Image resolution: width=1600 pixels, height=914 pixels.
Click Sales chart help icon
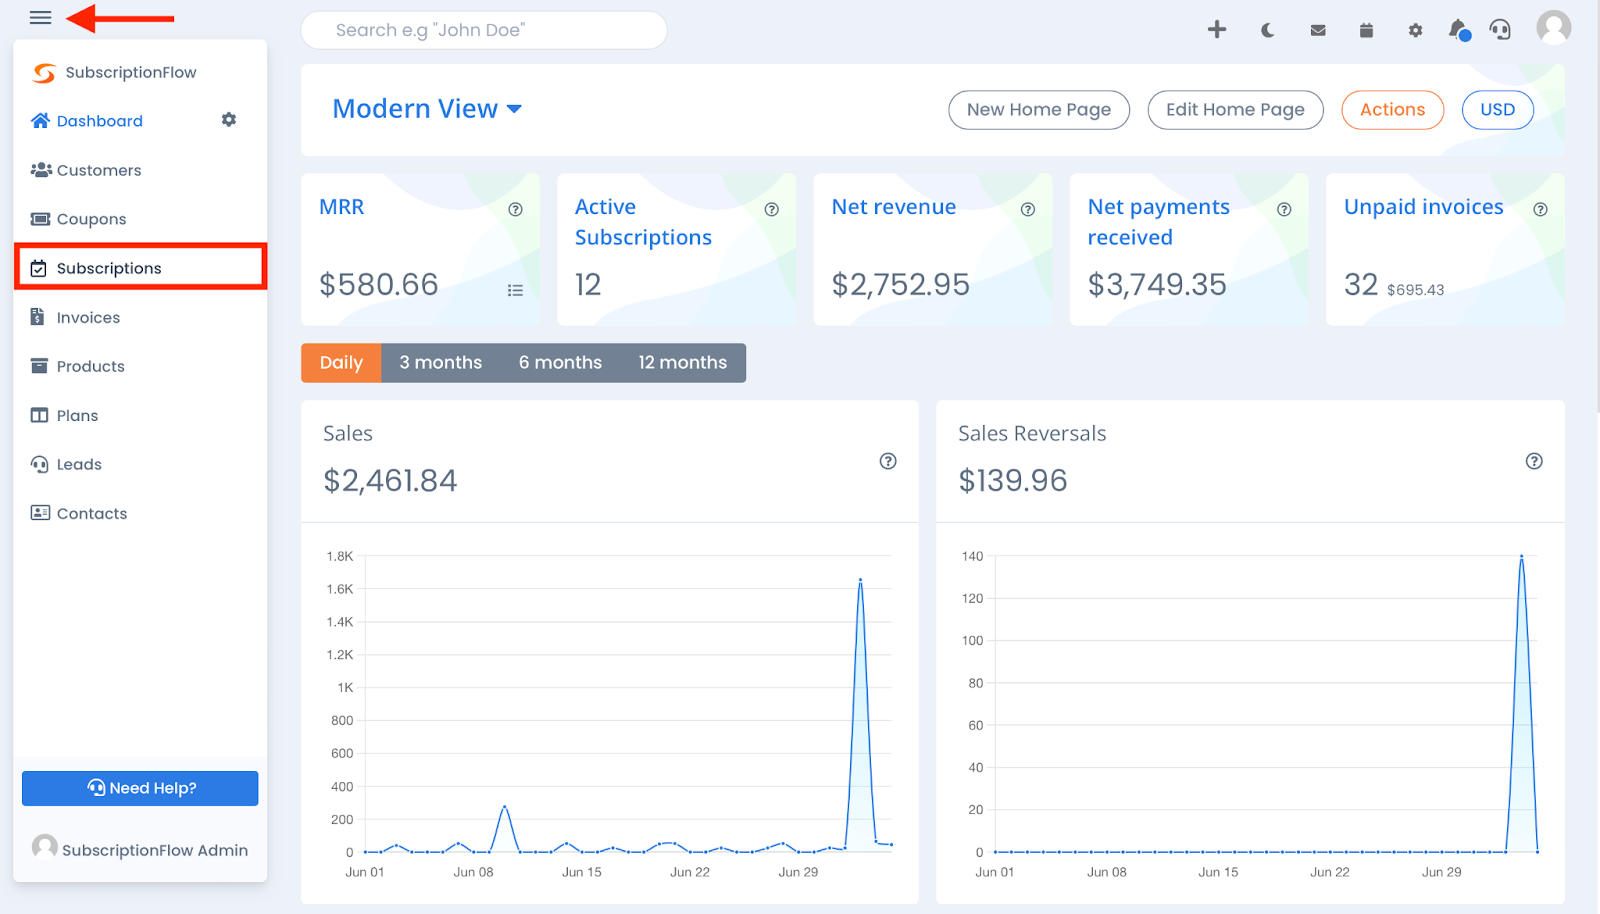point(888,461)
